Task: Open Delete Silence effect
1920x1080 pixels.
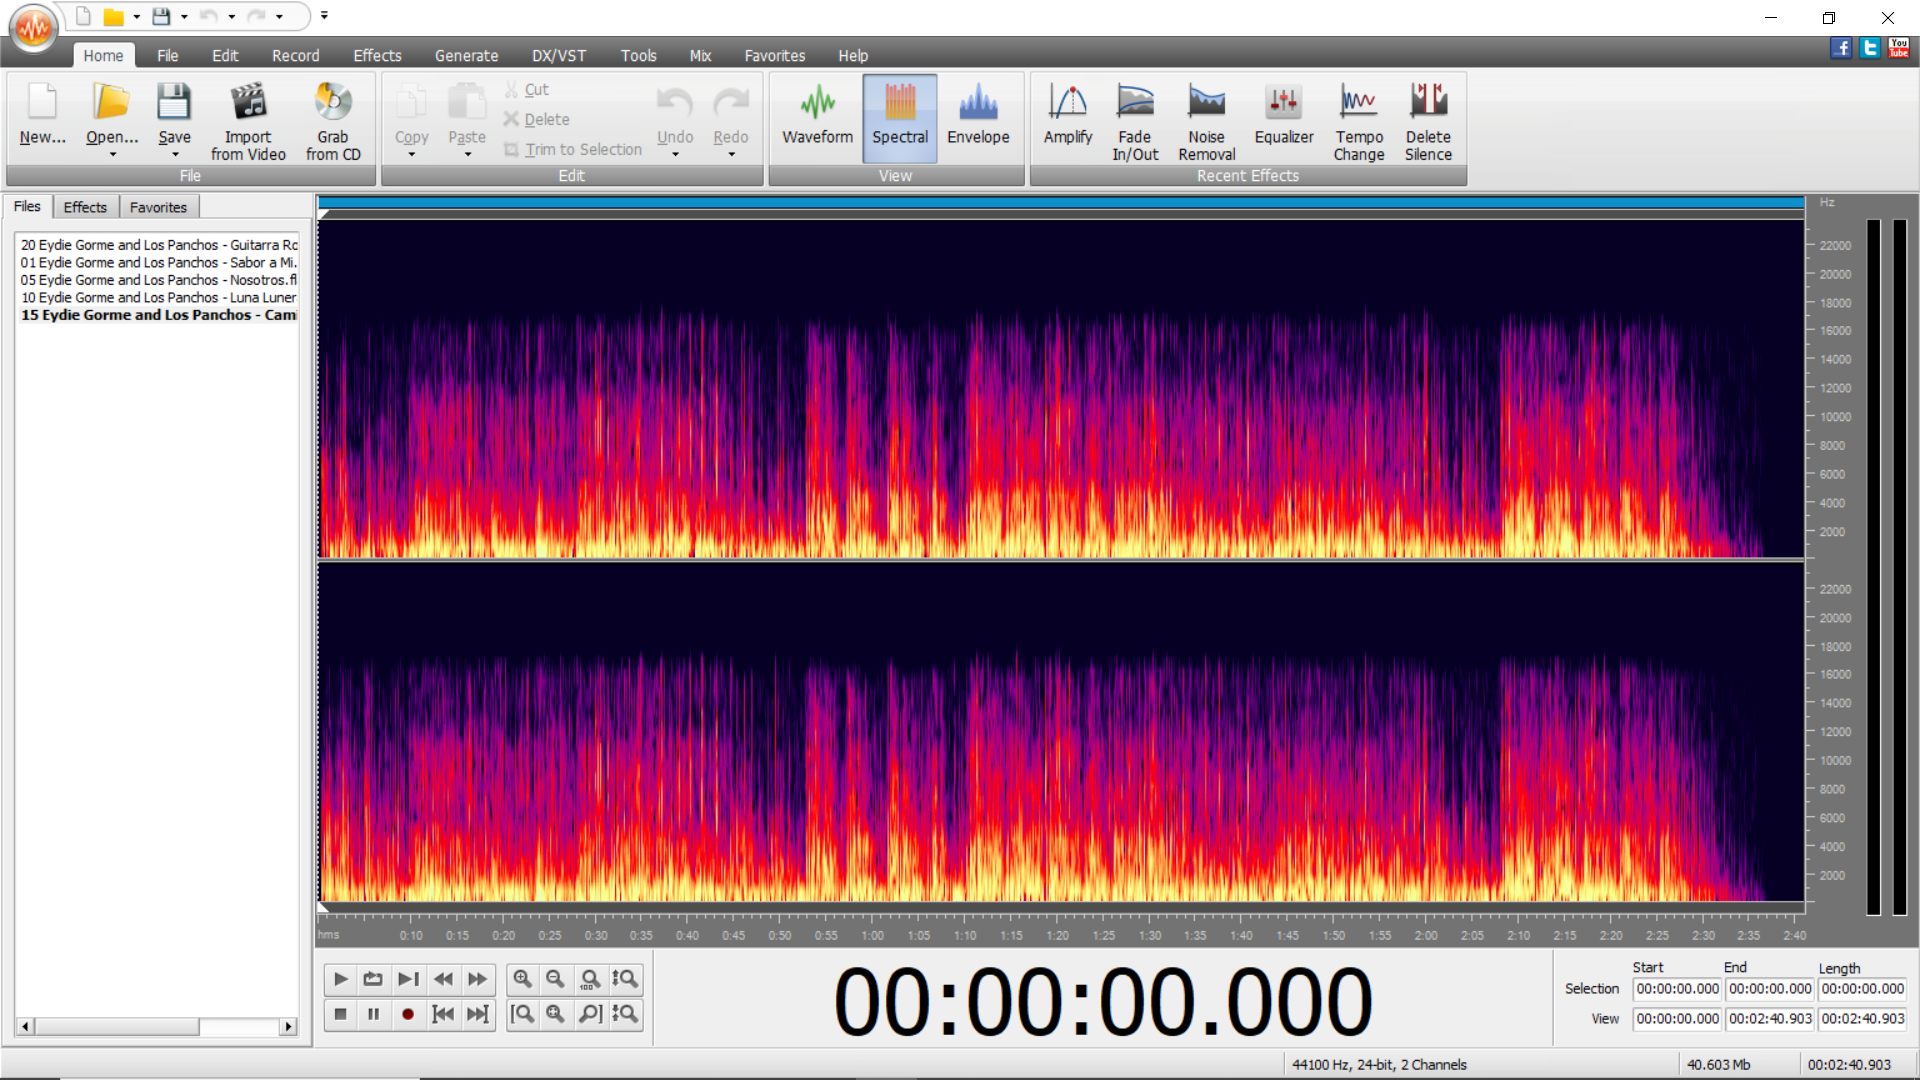Action: click(x=1428, y=120)
